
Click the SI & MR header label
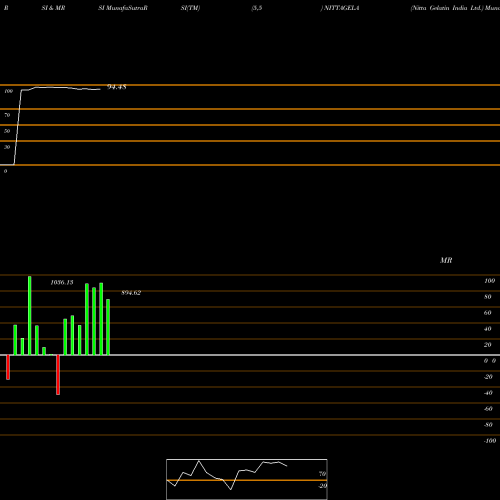click(53, 8)
